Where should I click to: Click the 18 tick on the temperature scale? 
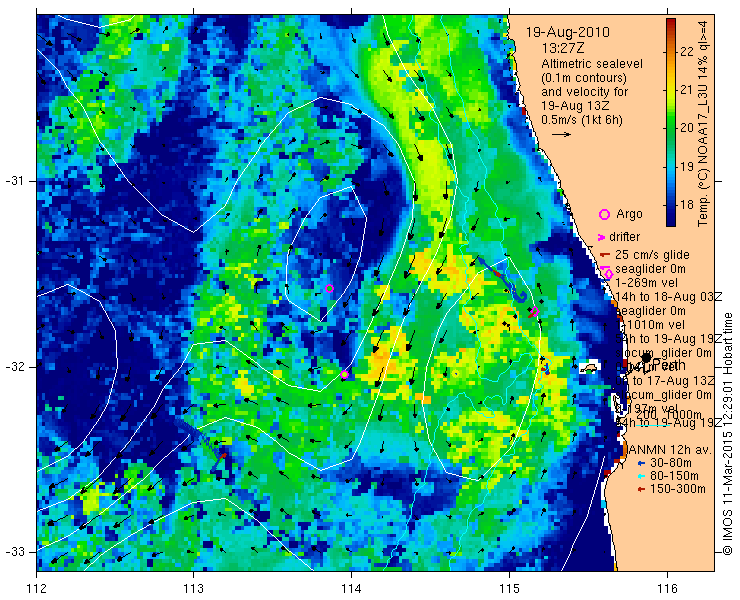coord(687,205)
